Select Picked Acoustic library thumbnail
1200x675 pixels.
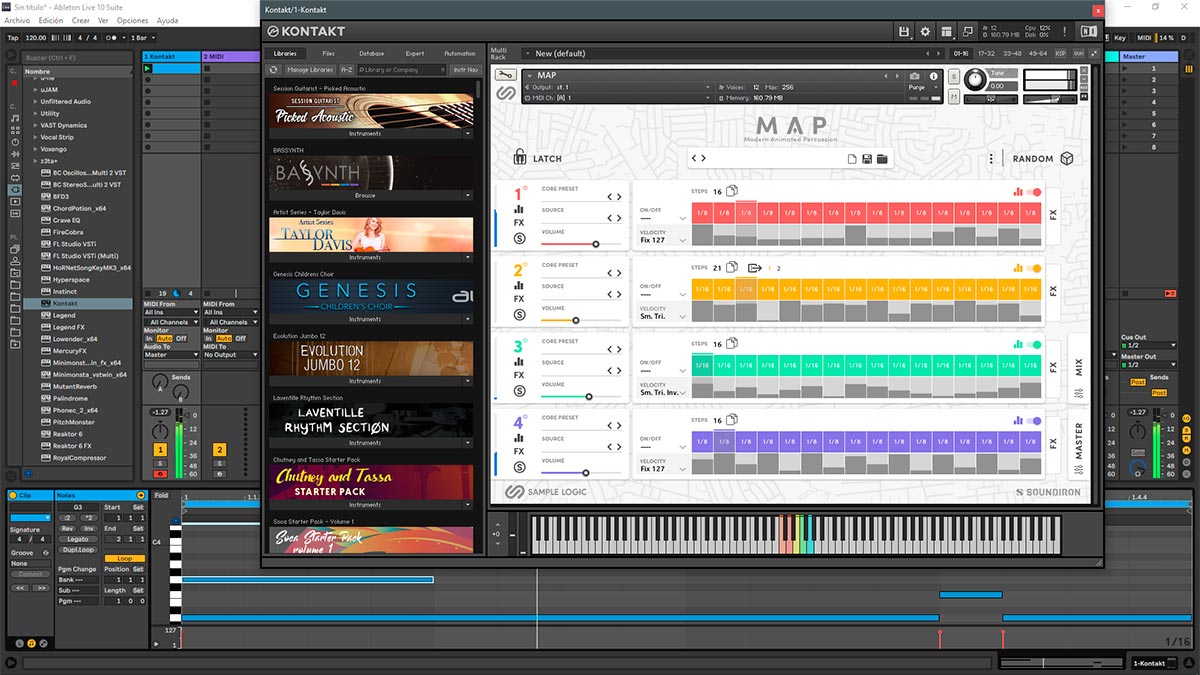(x=372, y=112)
